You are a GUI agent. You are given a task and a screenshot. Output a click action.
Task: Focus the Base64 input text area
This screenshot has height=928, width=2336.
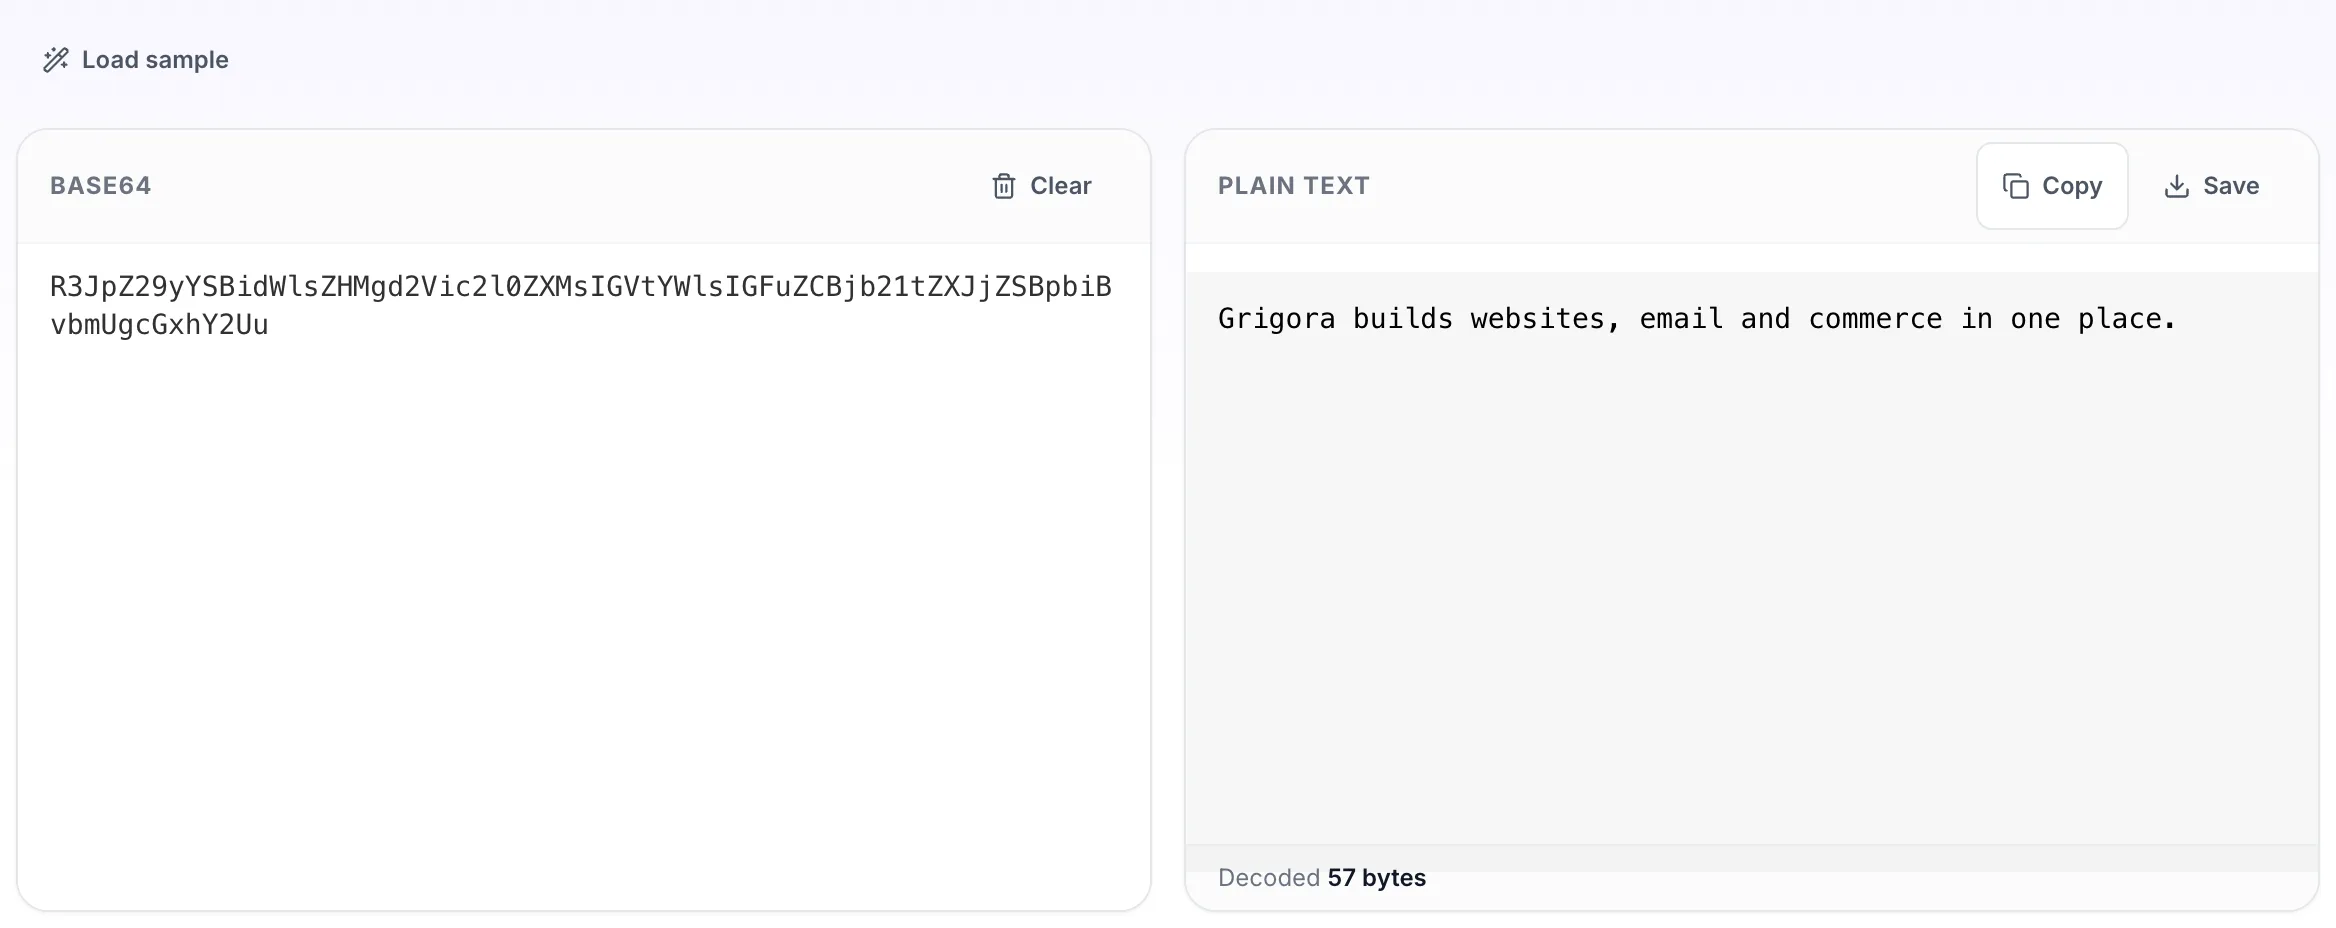pos(584,575)
